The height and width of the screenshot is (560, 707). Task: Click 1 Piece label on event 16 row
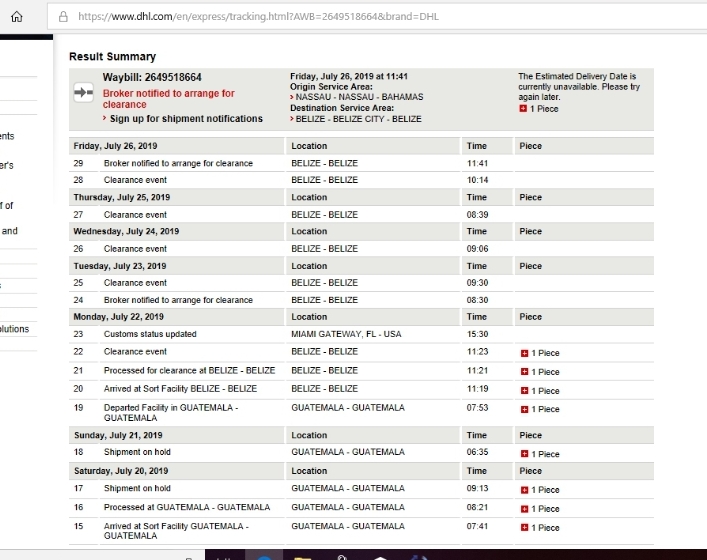[x=545, y=509]
